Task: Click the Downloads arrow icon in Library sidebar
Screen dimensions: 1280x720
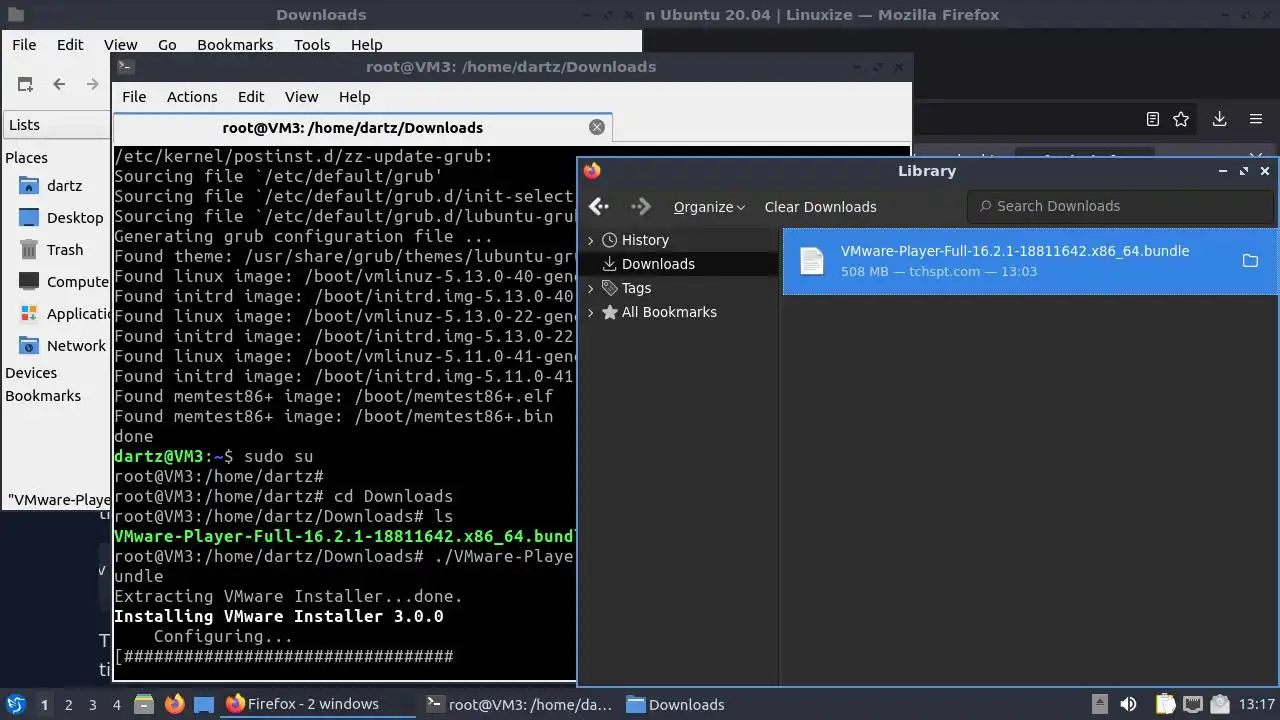Action: pyautogui.click(x=609, y=264)
